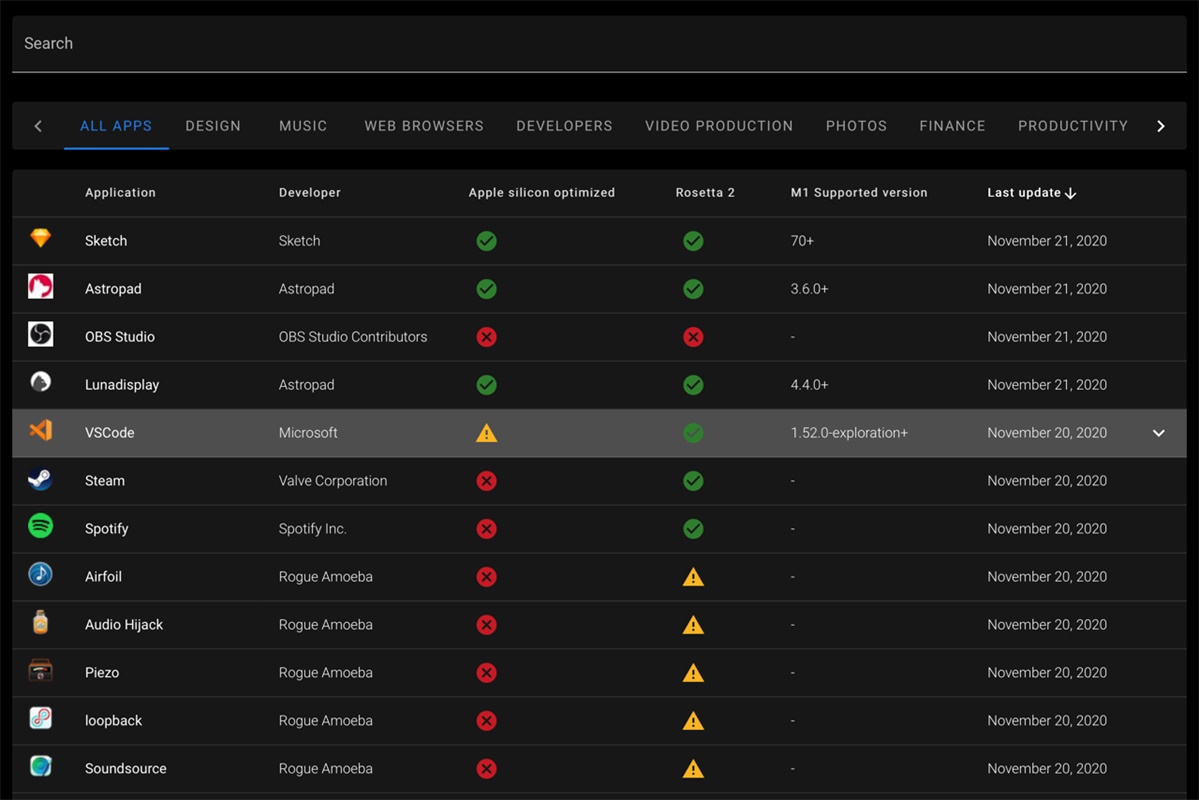
Task: Click Astropad's Rosetta 2 green check
Action: [693, 289]
